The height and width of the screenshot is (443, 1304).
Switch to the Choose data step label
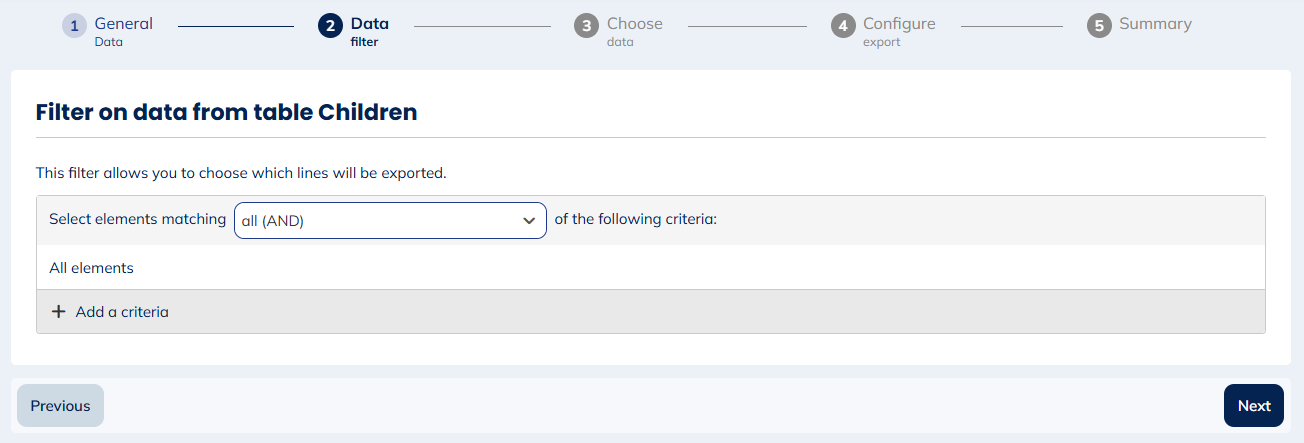coord(634,31)
